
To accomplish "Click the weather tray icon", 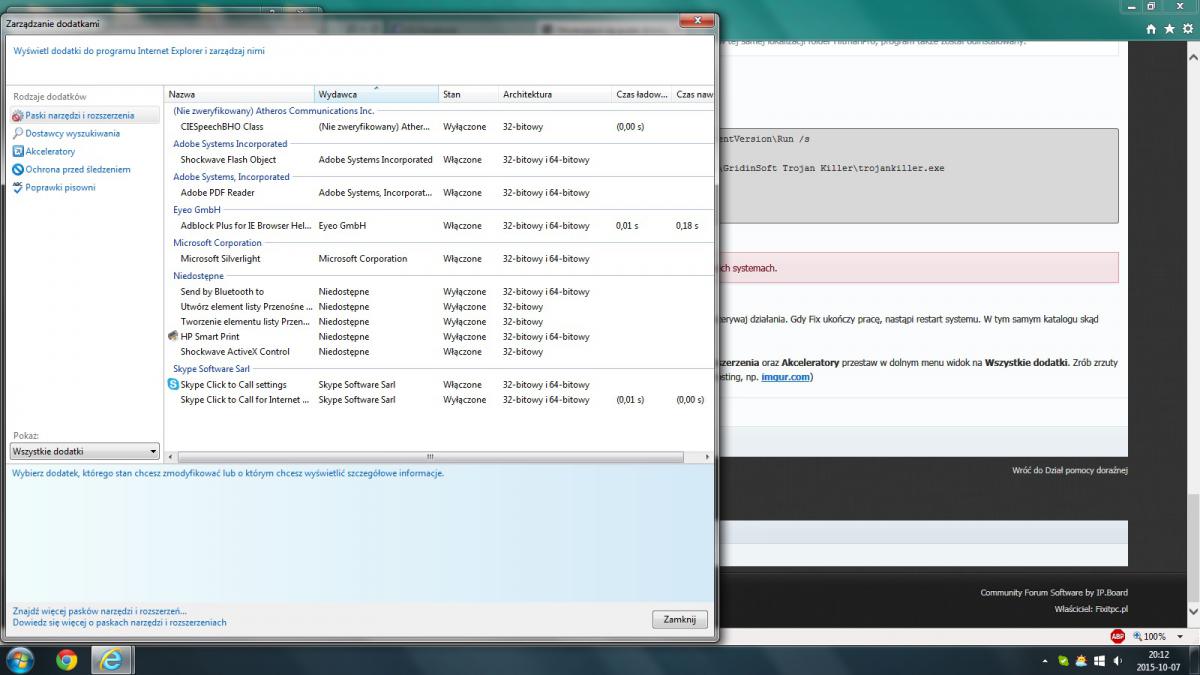I will point(1081,660).
